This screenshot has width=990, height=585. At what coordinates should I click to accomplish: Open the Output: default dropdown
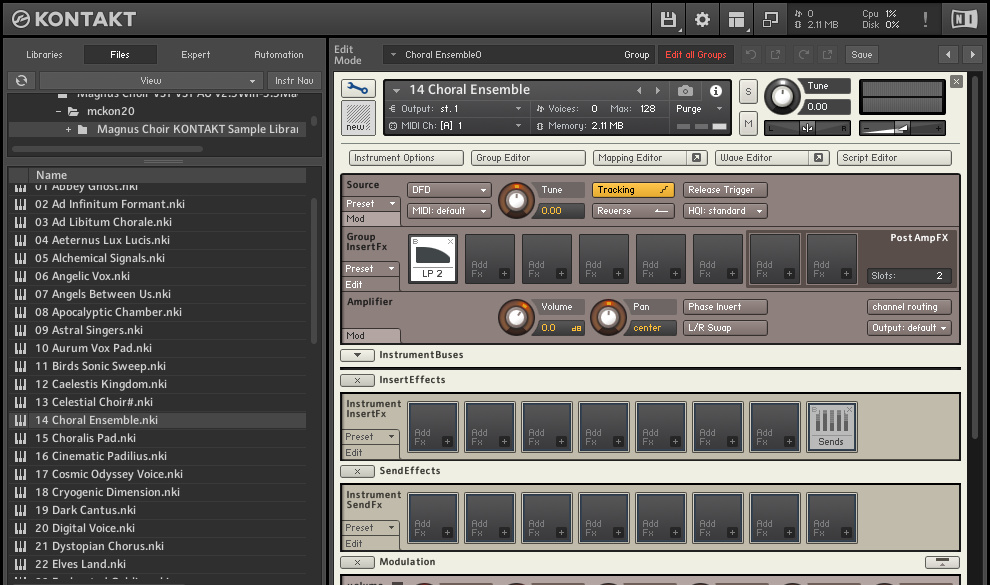tap(909, 328)
